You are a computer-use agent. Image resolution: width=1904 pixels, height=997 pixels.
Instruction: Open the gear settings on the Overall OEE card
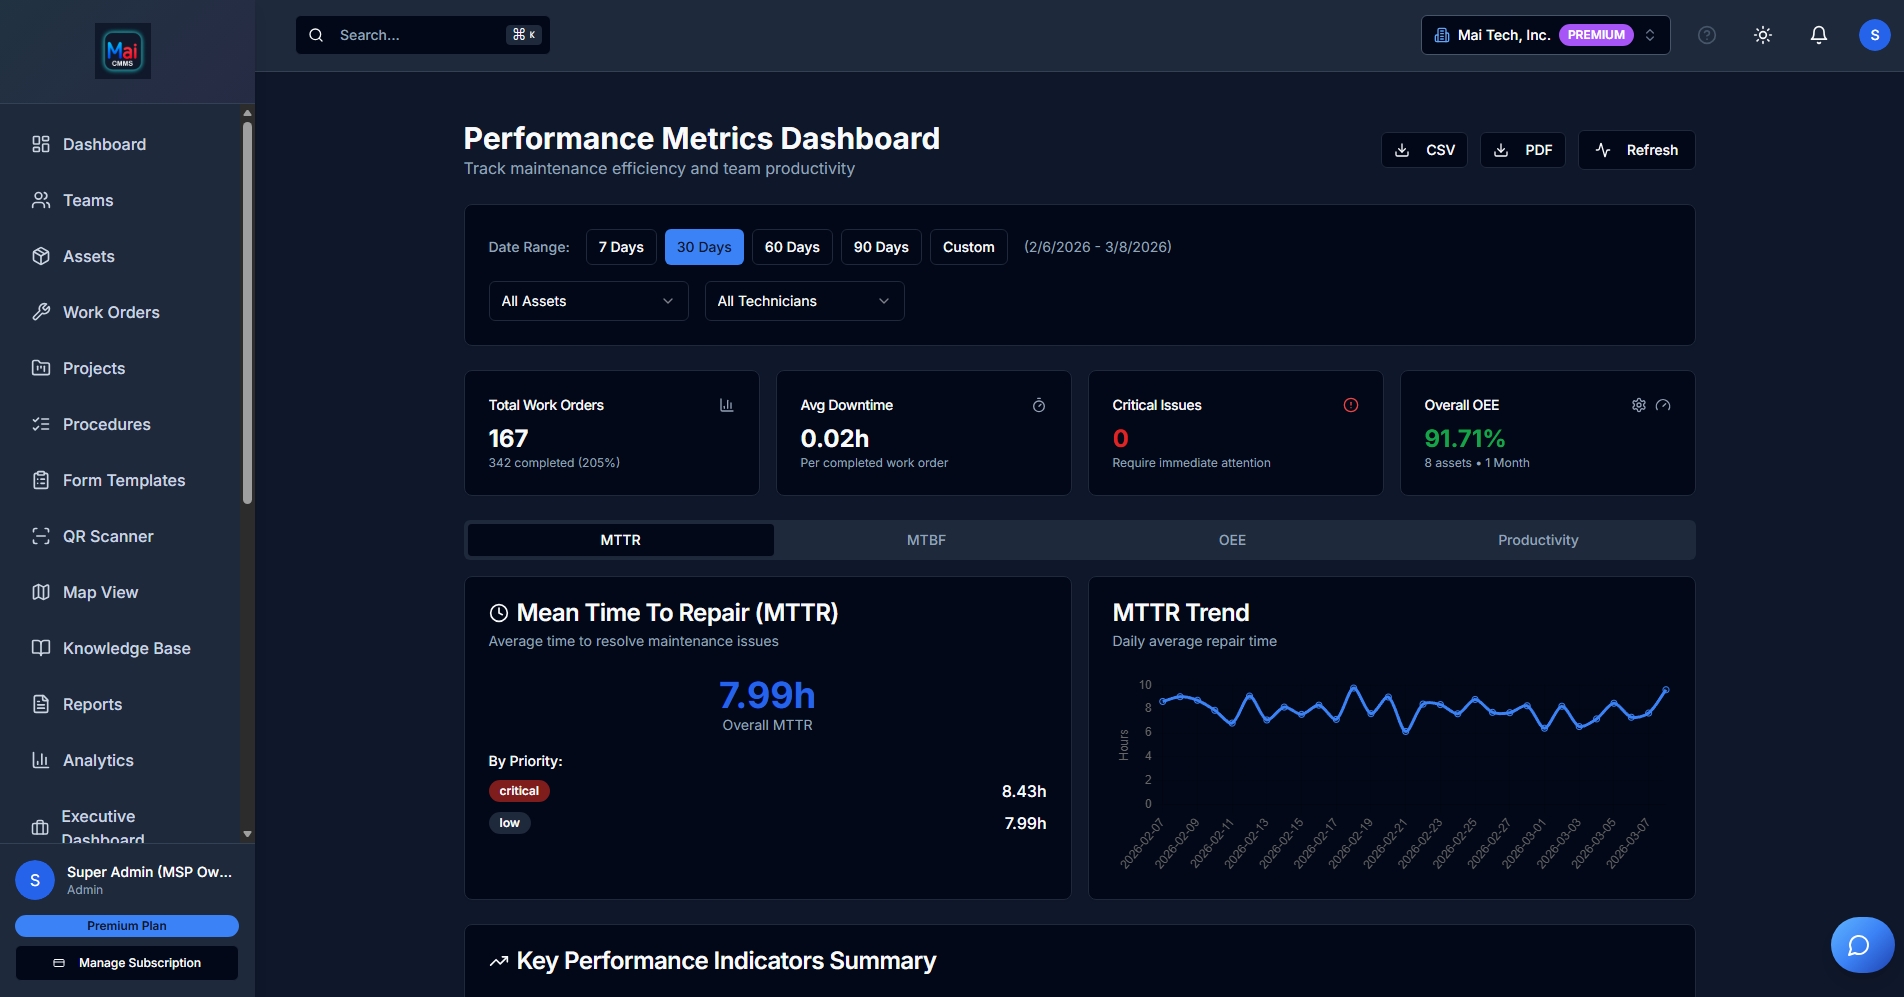pos(1637,405)
